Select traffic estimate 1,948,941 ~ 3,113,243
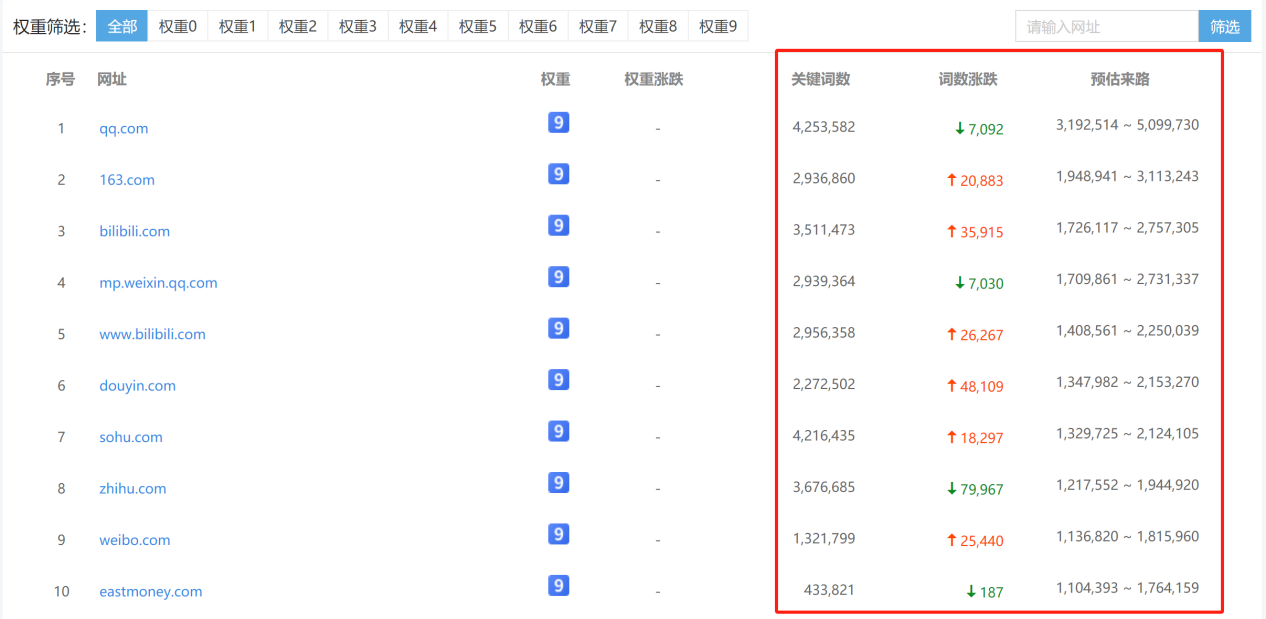Viewport: 1266px width, 619px height. 1127,176
